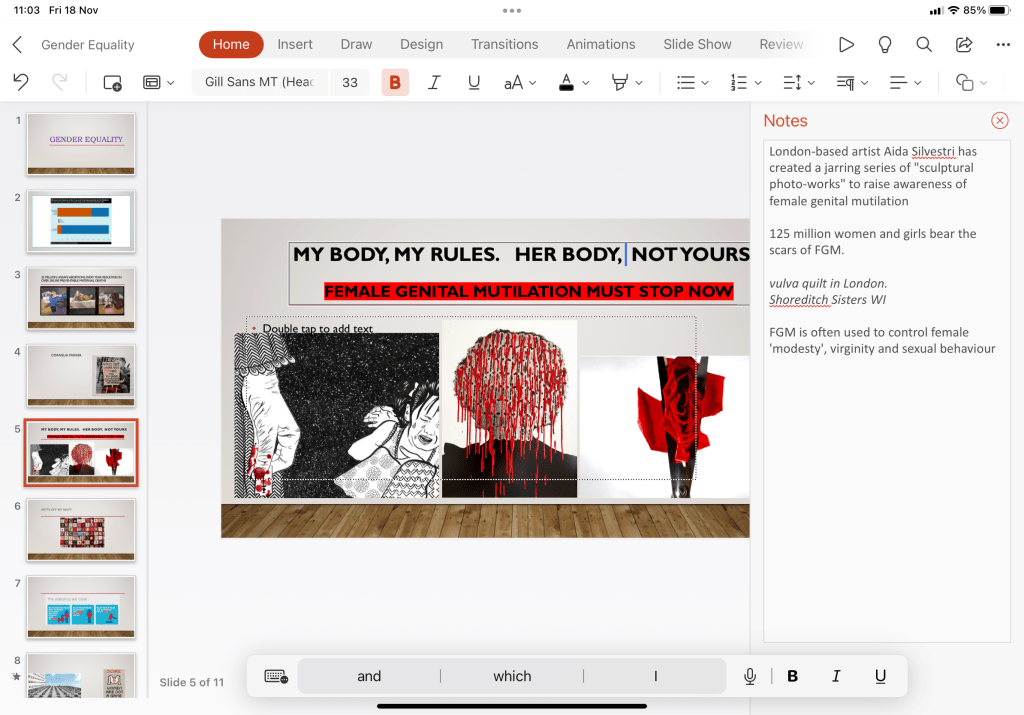Viewport: 1024px width, 715px height.
Task: Open the Animations tab
Action: tap(601, 45)
